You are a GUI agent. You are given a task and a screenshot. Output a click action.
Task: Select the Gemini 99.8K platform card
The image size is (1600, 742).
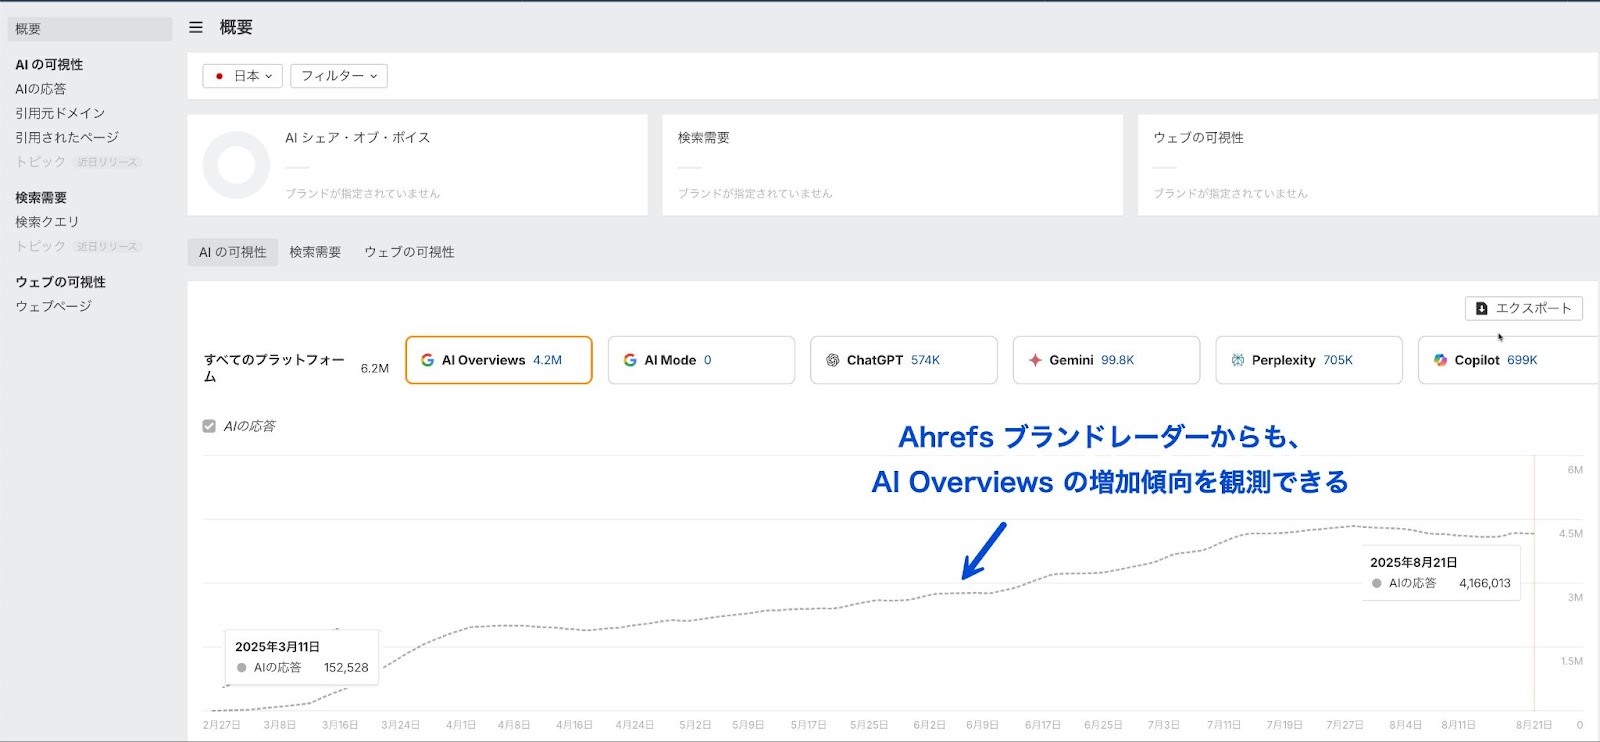coord(1106,360)
